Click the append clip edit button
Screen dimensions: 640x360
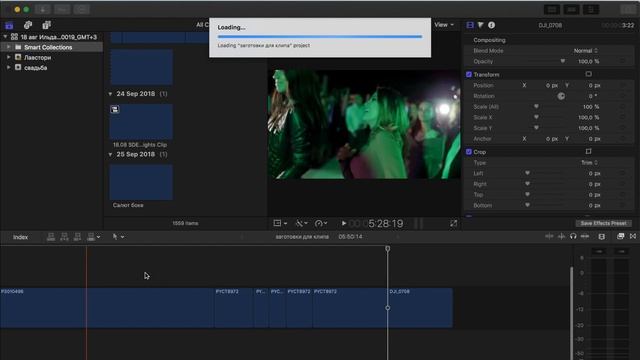[77, 237]
